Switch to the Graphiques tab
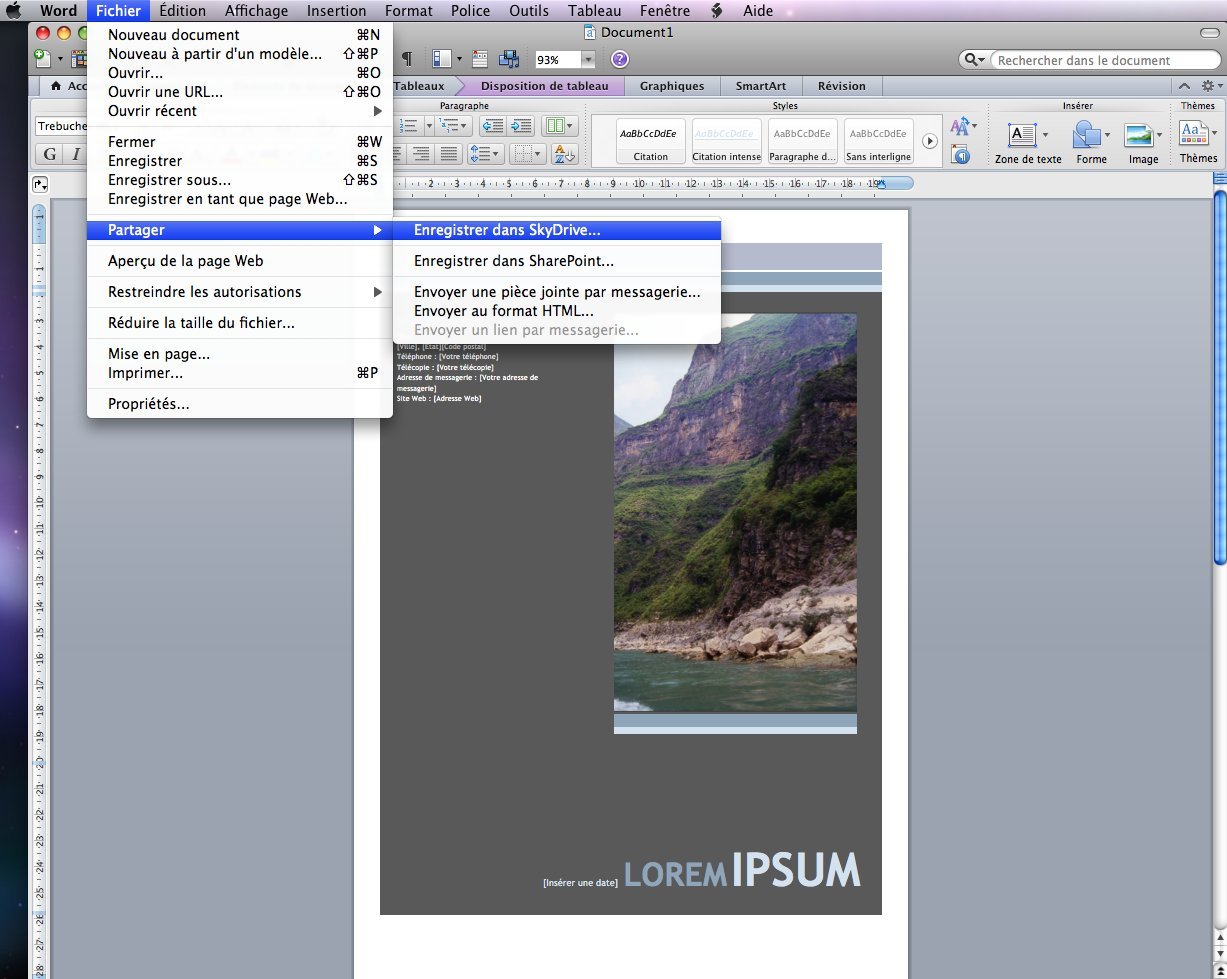Screen dimensions: 1227x979 click(x=672, y=86)
